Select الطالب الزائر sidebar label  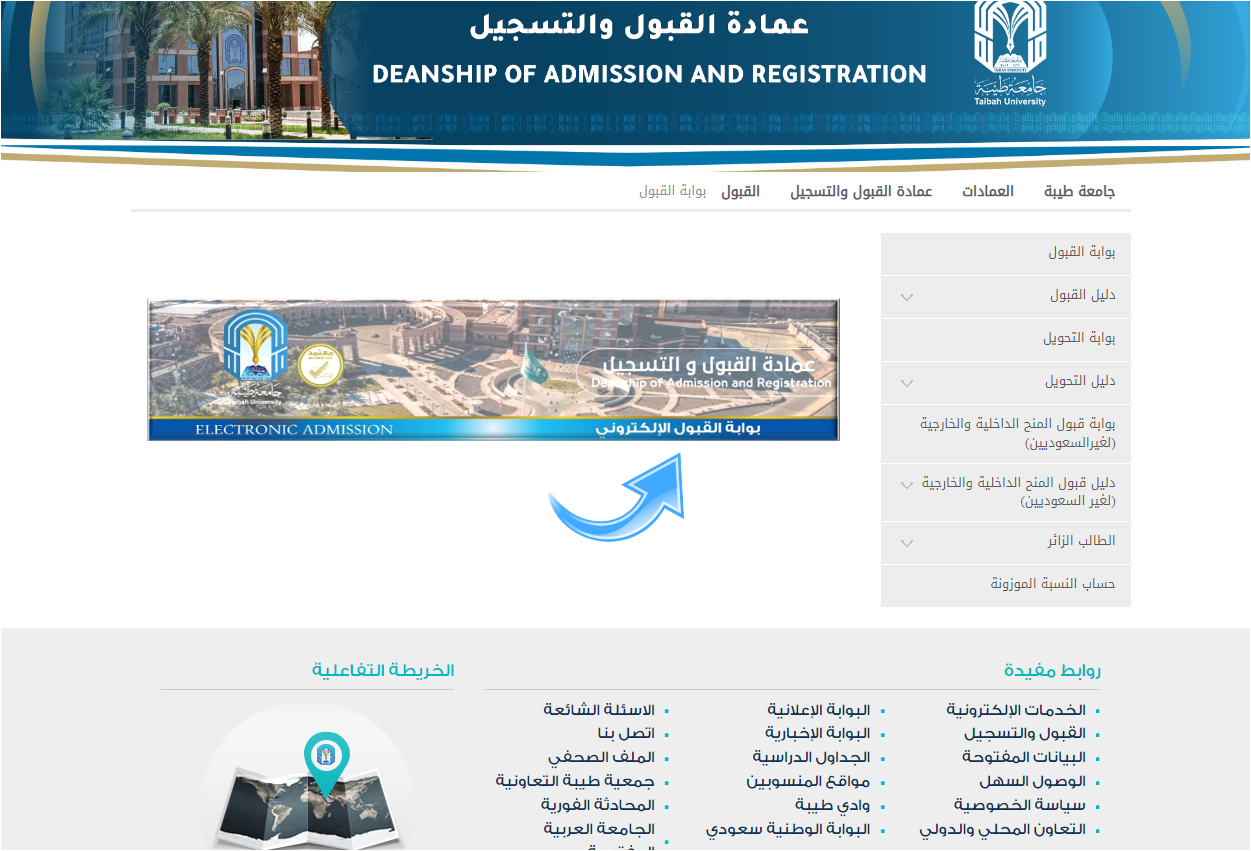[1081, 541]
